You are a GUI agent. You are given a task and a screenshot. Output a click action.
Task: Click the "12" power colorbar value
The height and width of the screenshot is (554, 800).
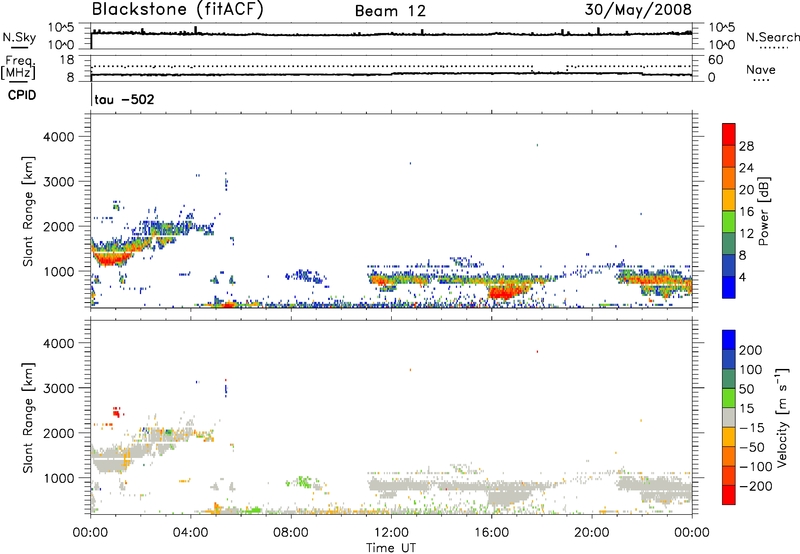coord(746,234)
